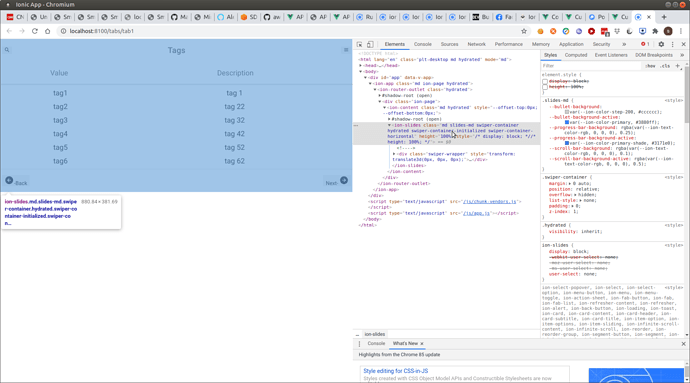Viewport: 690px width, 383px height.
Task: Click the Styles pane vertical scrollbar
Action: point(687,199)
